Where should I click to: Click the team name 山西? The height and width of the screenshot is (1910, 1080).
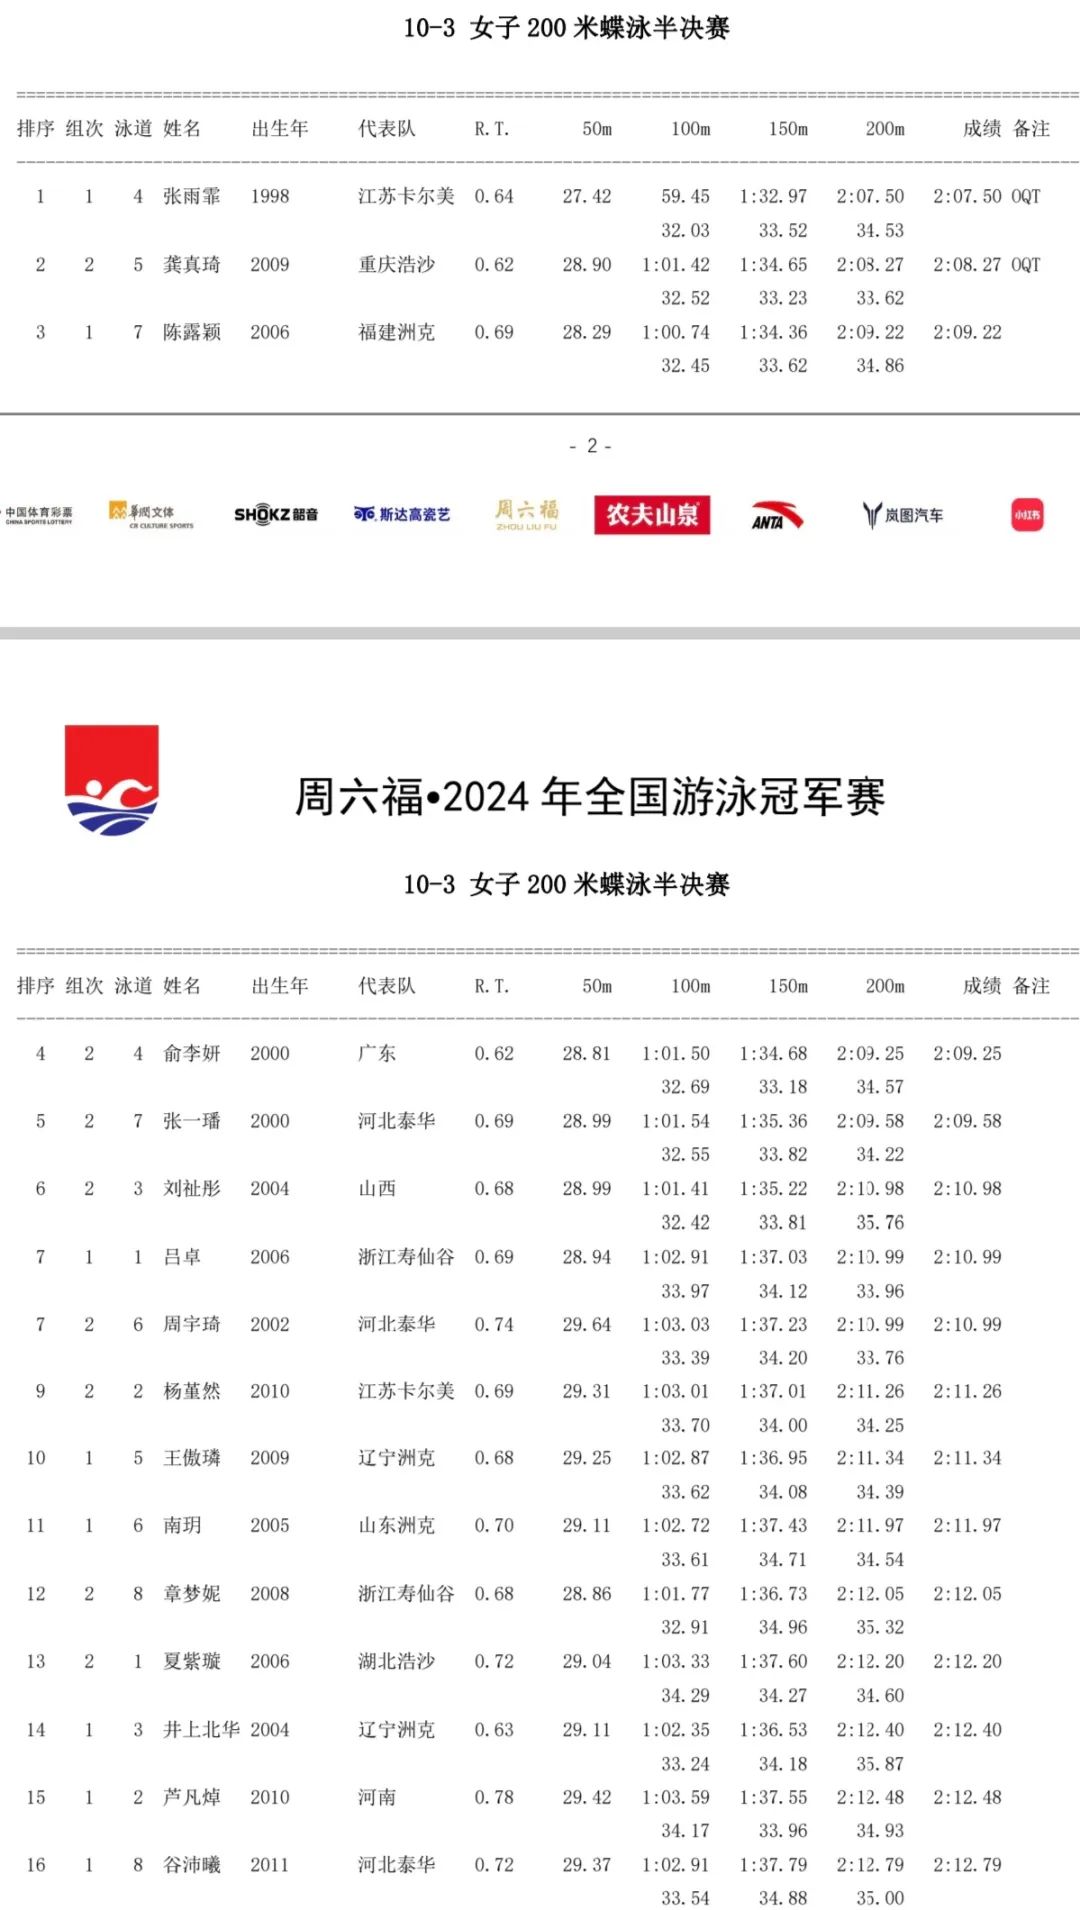(377, 1188)
